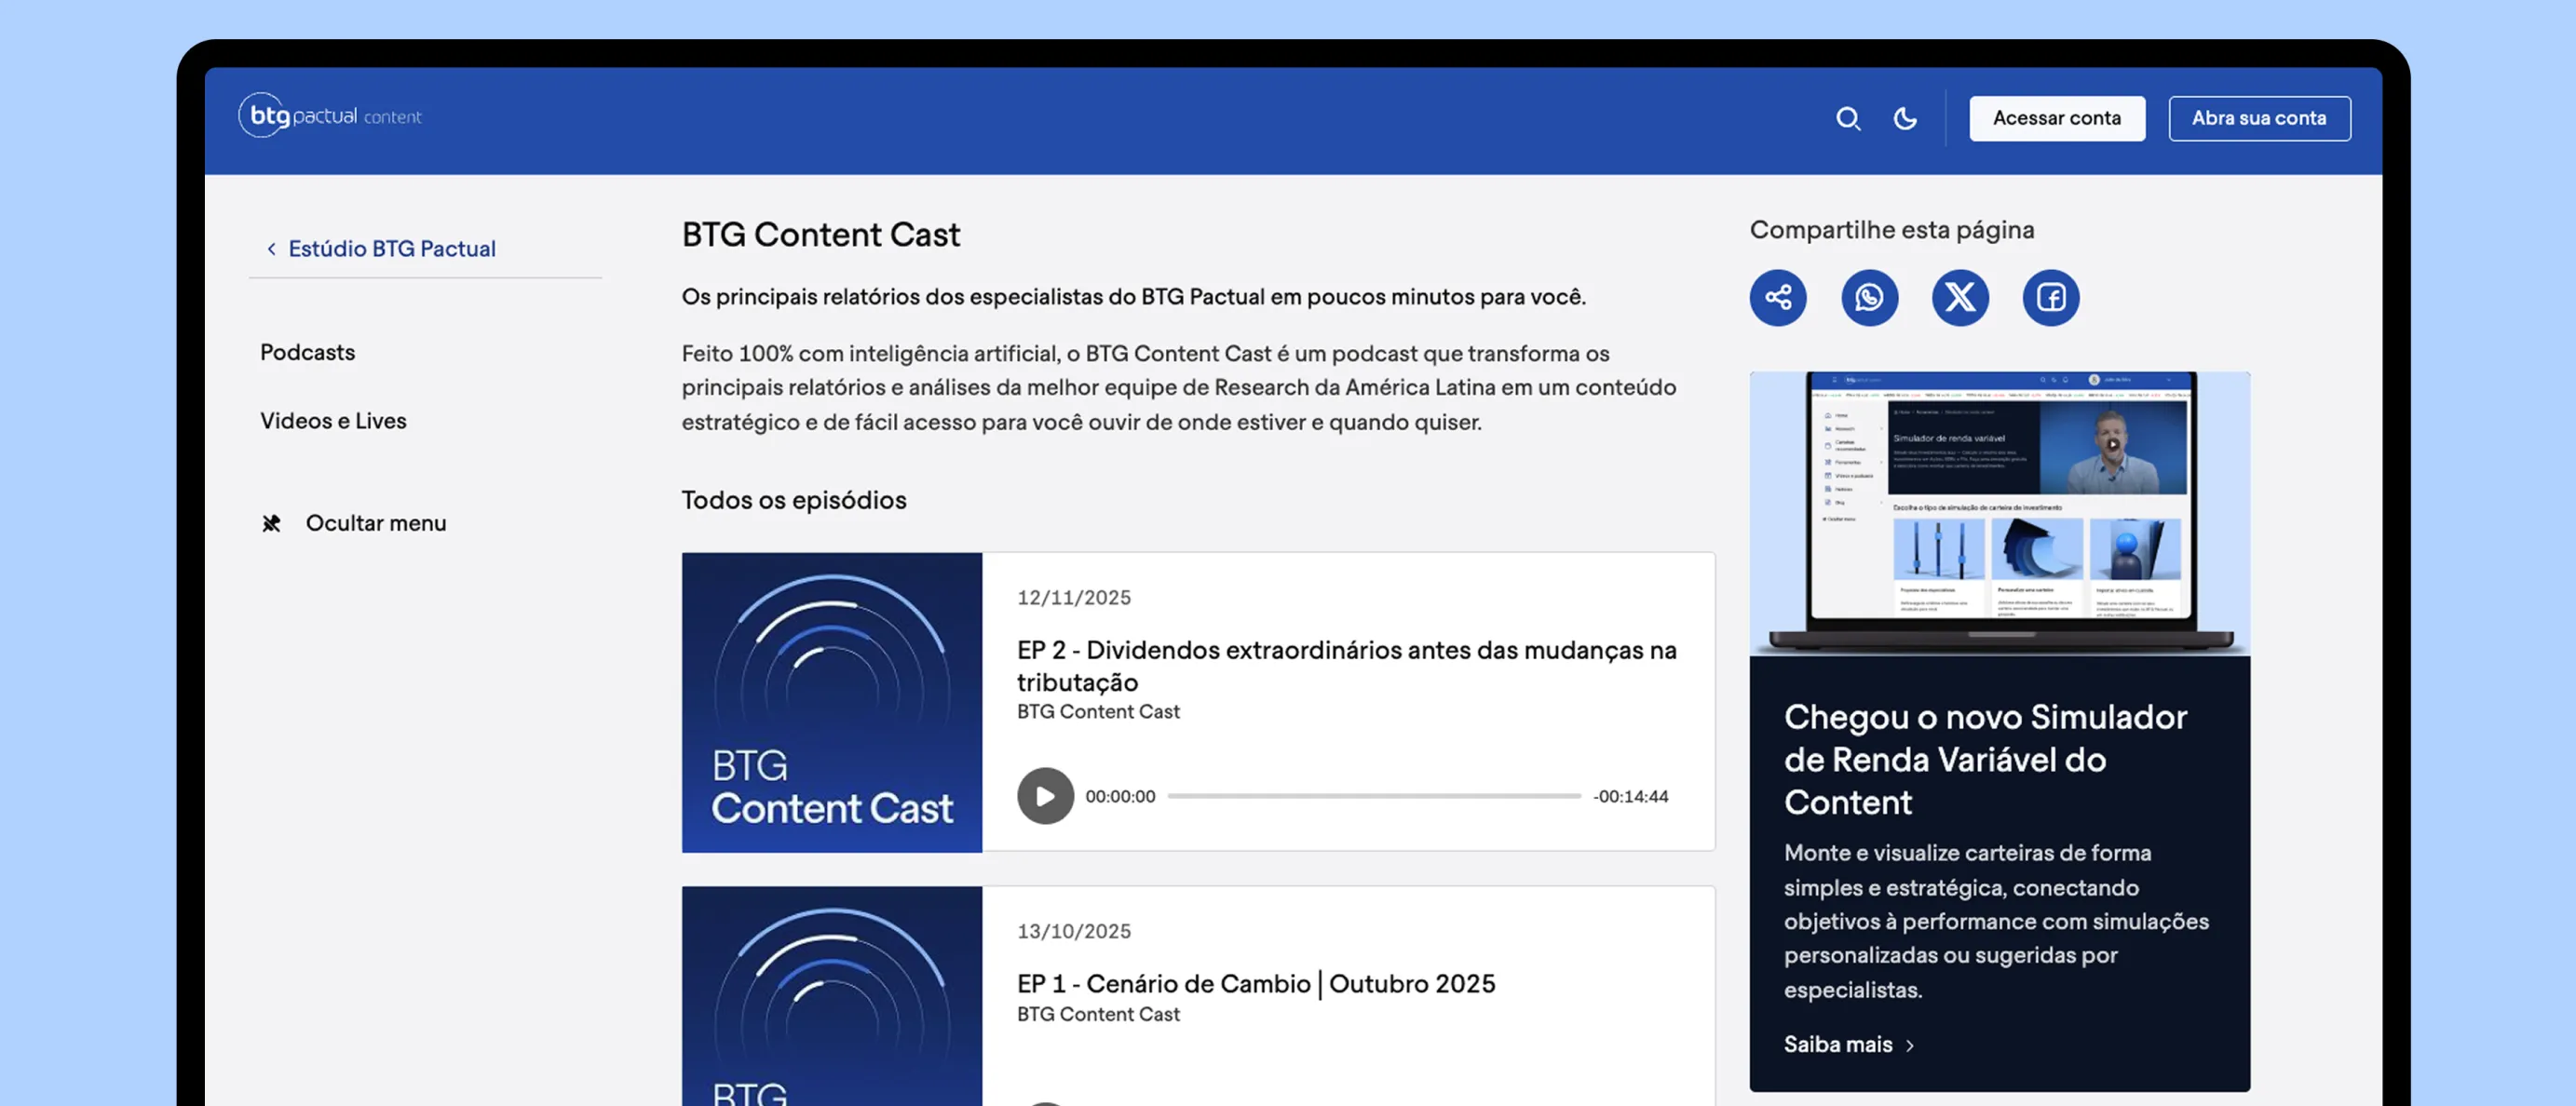Image resolution: width=2576 pixels, height=1106 pixels.
Task: Open the search magnifier icon
Action: click(x=1848, y=119)
